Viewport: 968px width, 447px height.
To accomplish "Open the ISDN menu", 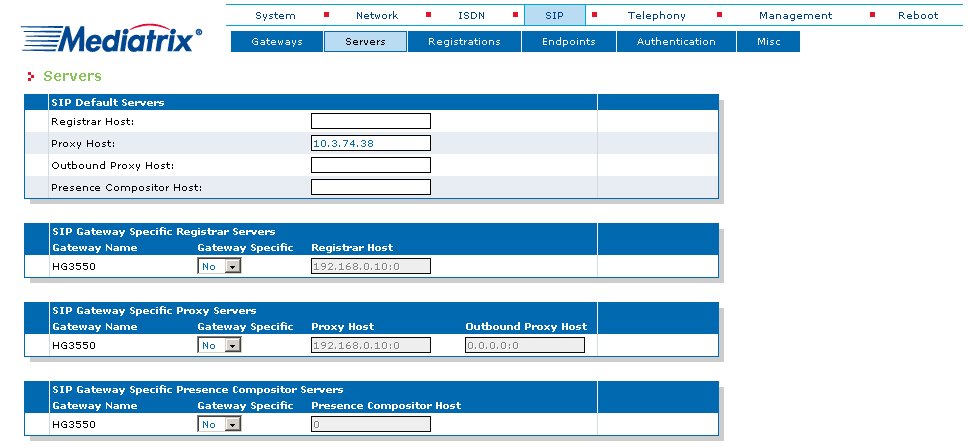I will coord(471,15).
